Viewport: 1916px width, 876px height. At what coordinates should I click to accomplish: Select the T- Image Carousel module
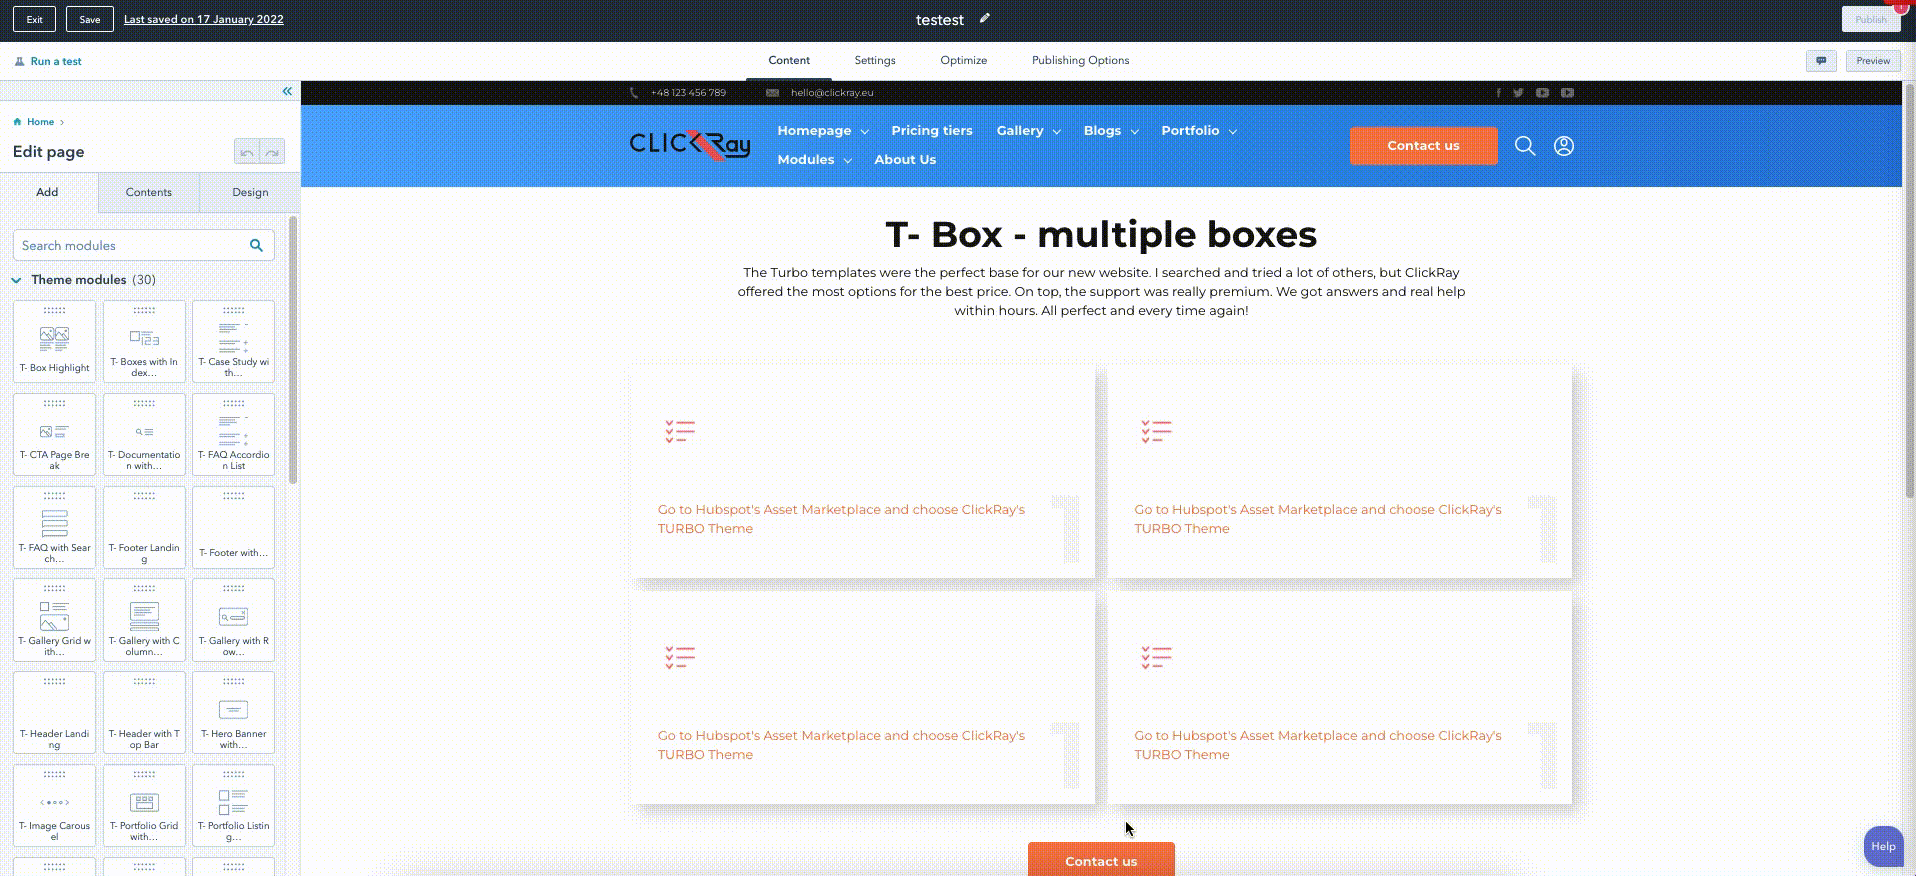pos(55,806)
